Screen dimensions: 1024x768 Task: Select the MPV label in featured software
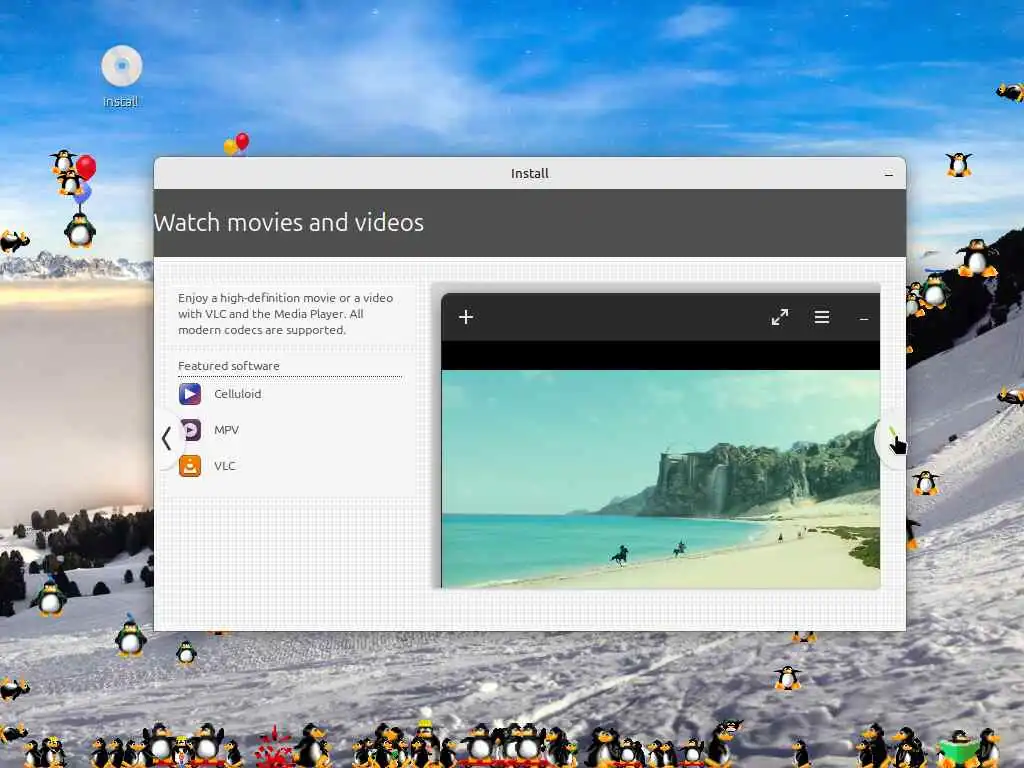click(227, 430)
